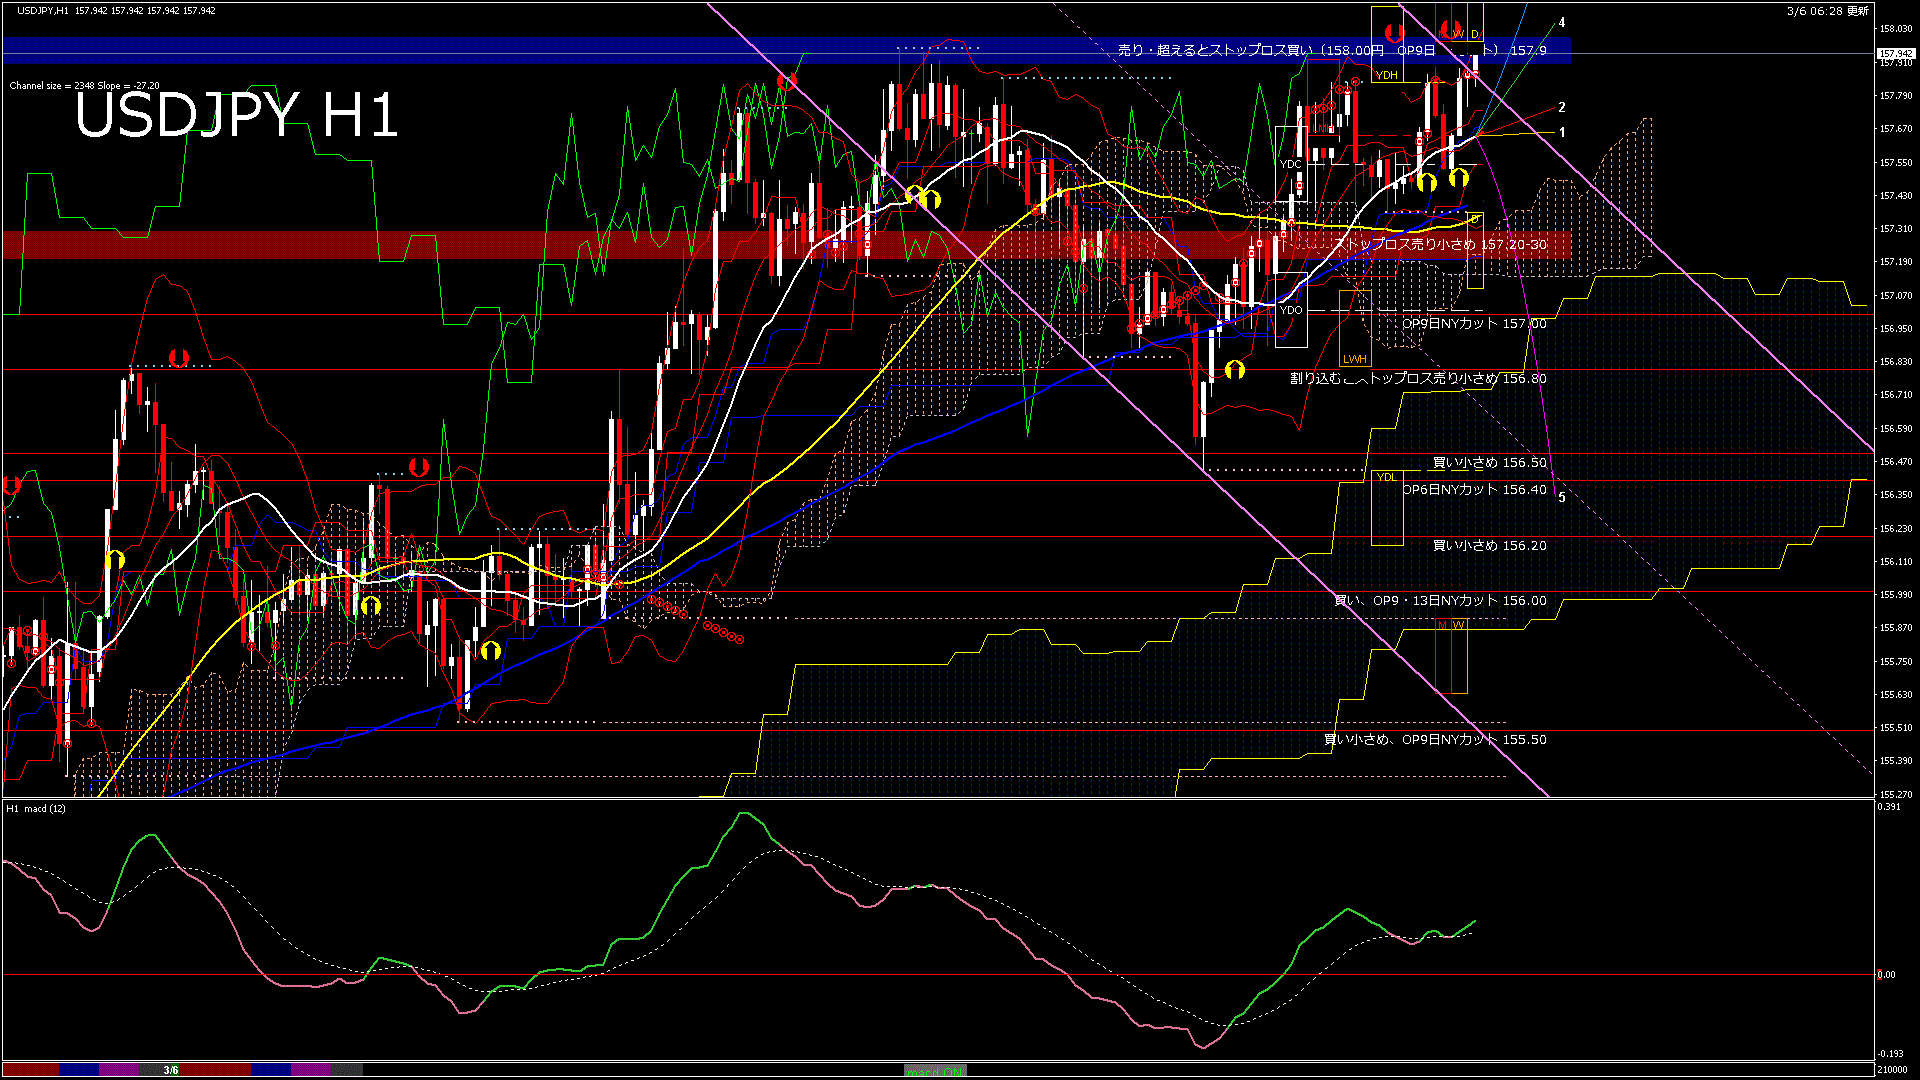Viewport: 1920px width, 1080px height.
Task: Select the 買い小さめ 156.20 order label
Action: point(1489,546)
